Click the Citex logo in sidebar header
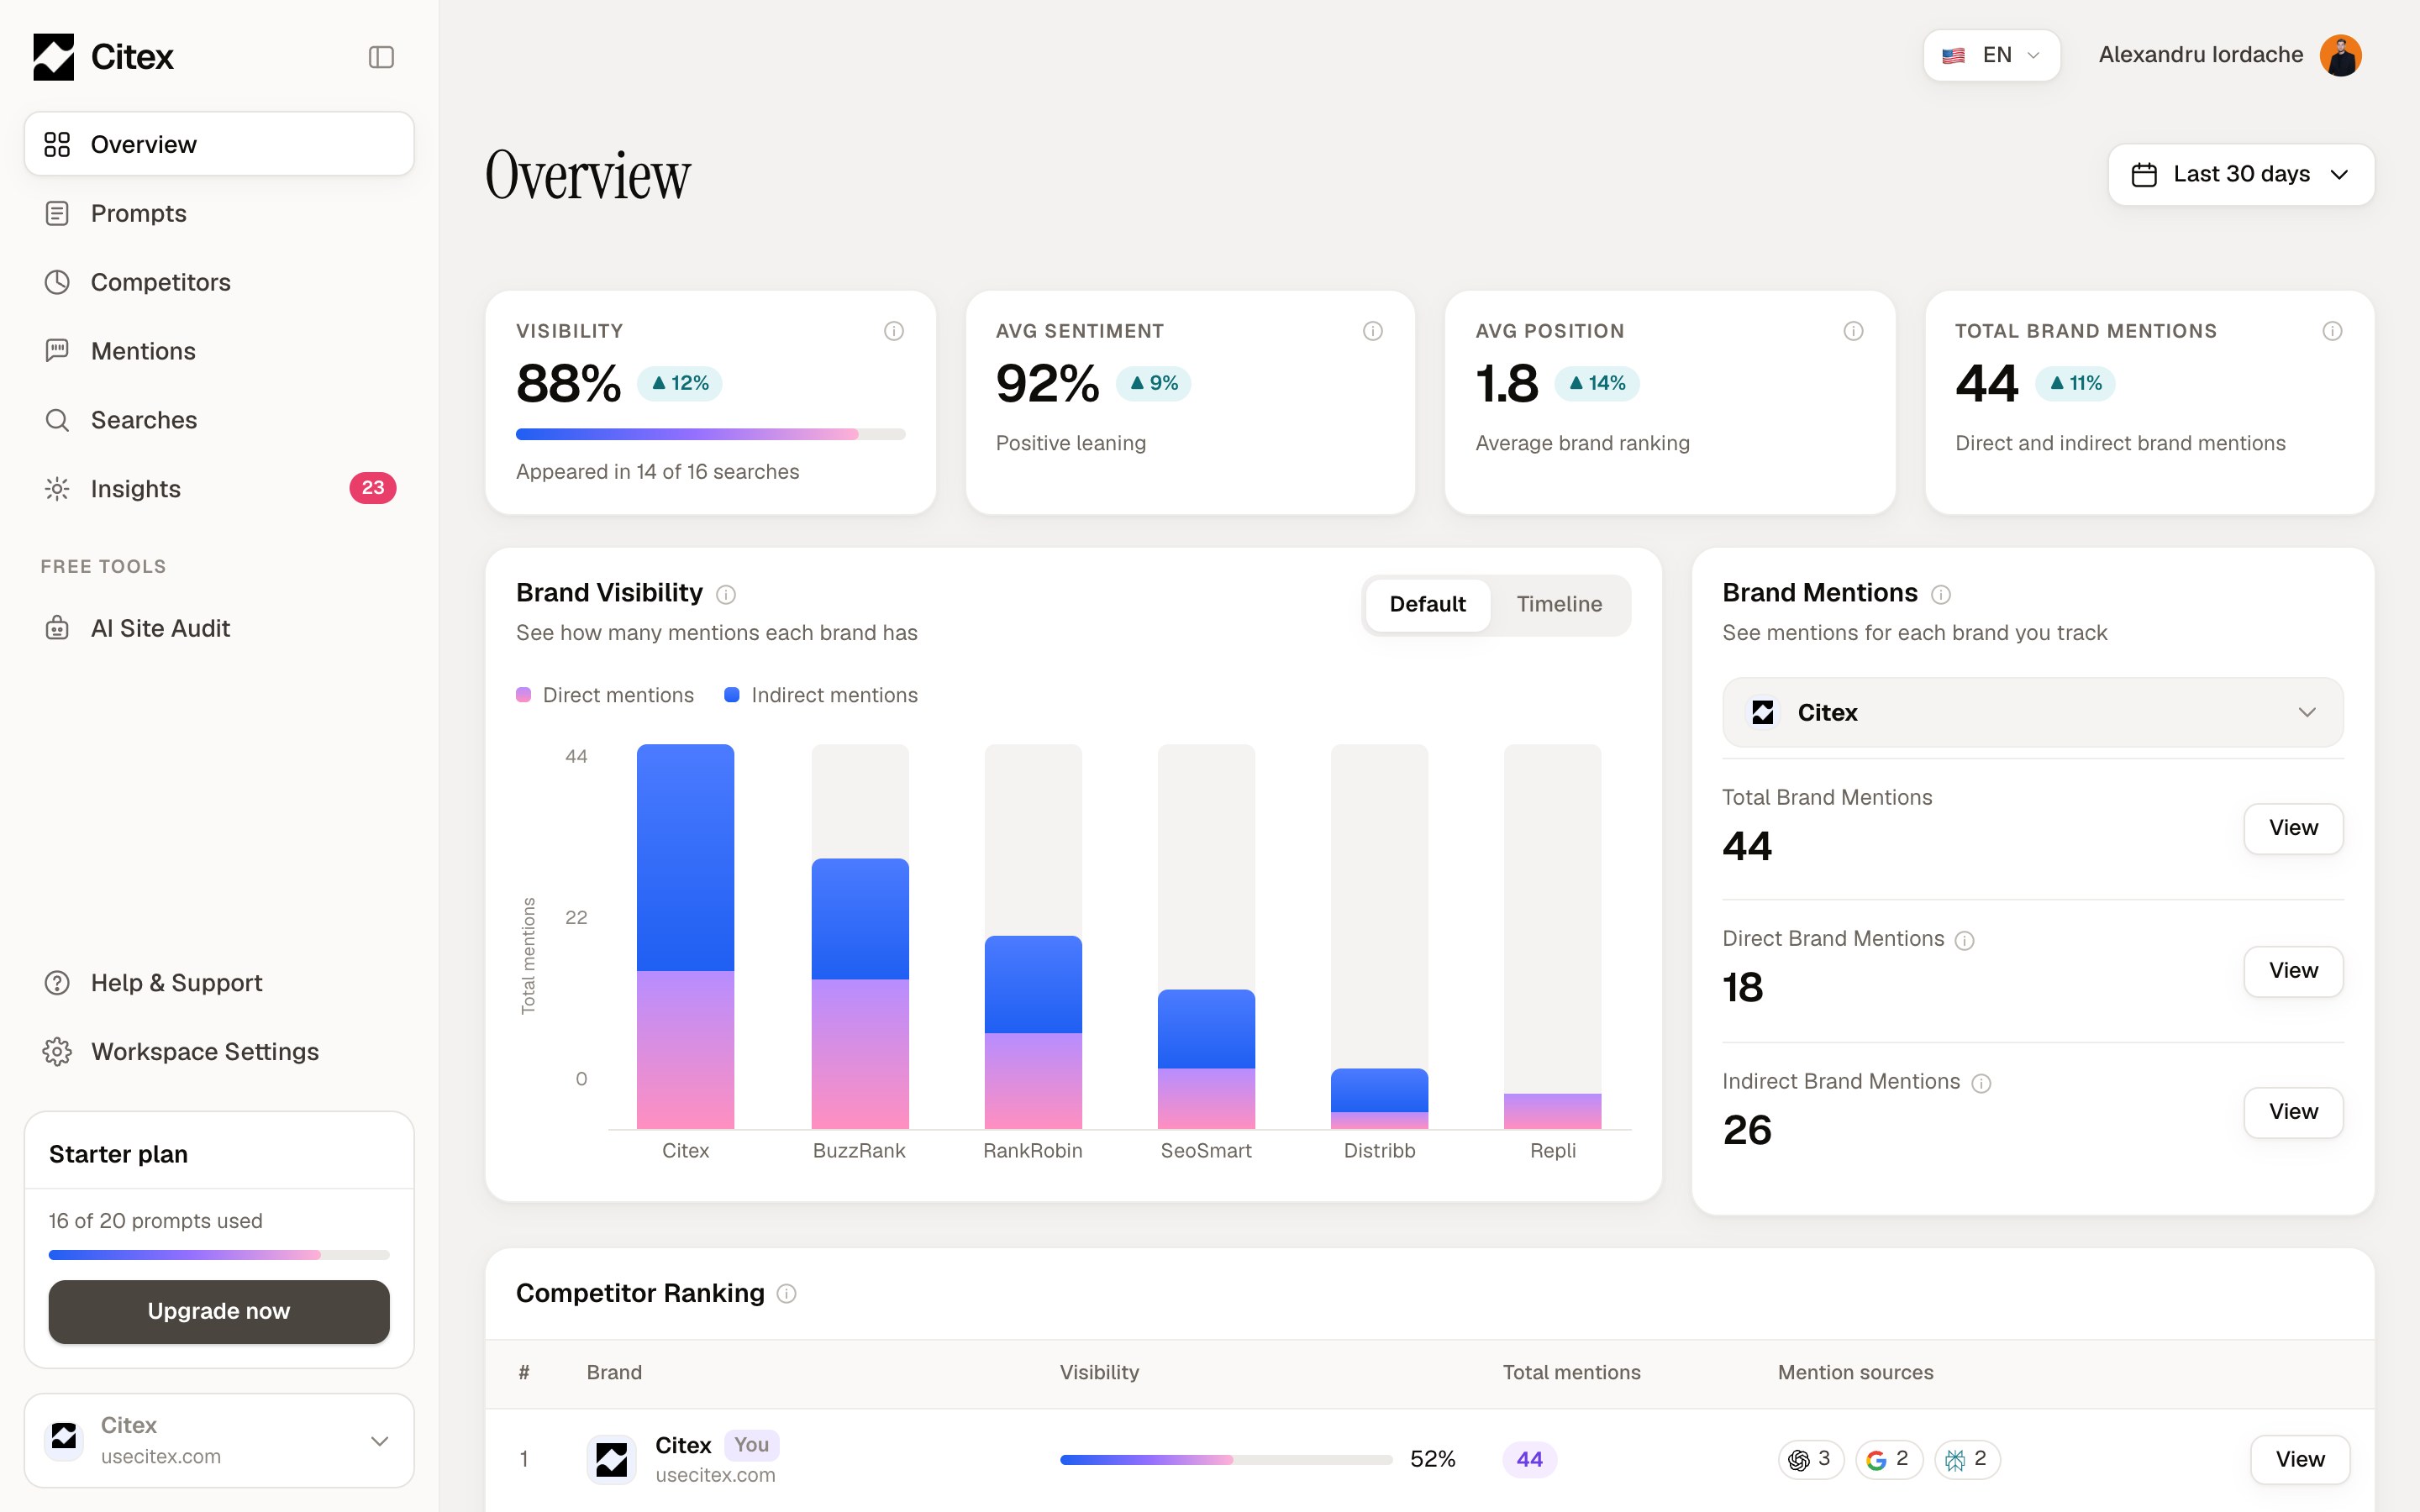2420x1512 pixels. point(103,57)
